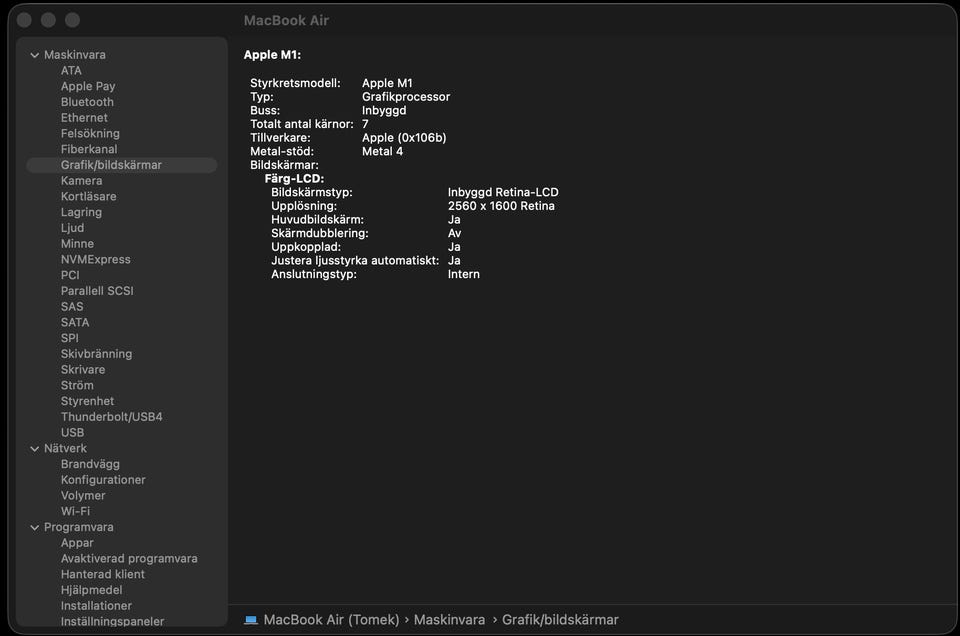
Task: Click the Apple (0x106b) manufacturer value
Action: click(x=404, y=138)
